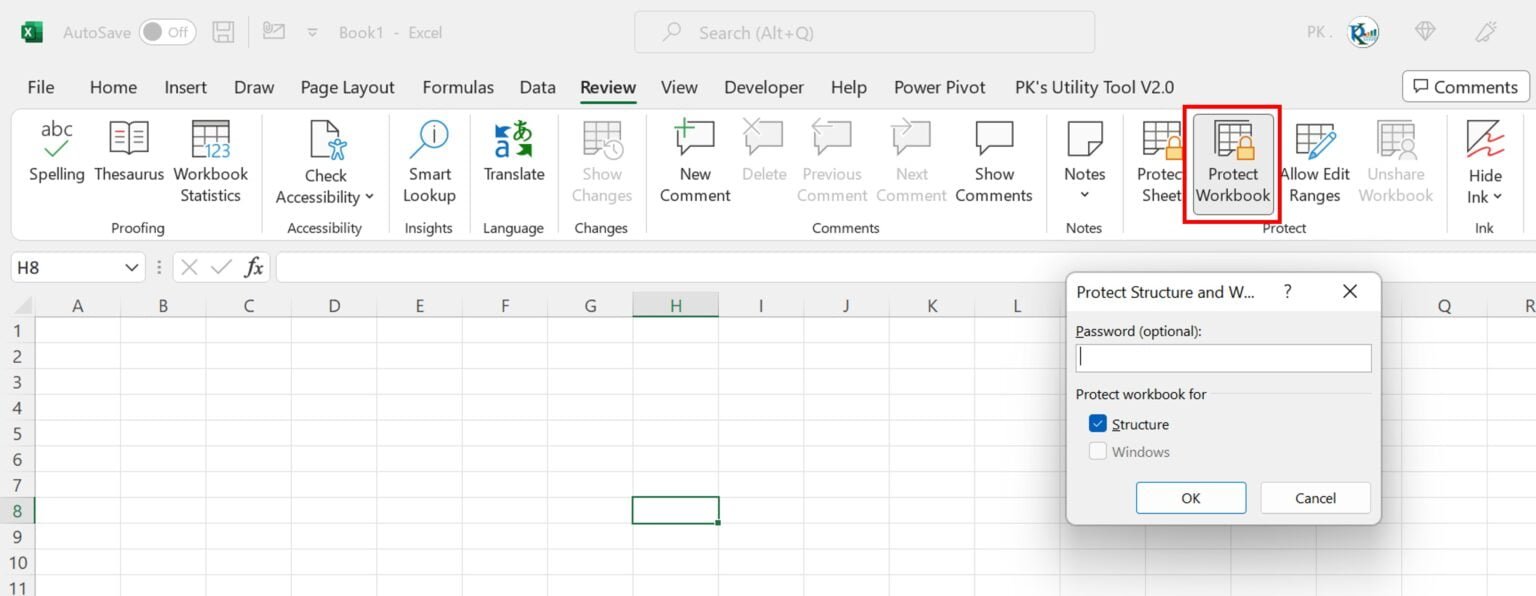The height and width of the screenshot is (596, 1536).
Task: Translate selected text
Action: (x=513, y=158)
